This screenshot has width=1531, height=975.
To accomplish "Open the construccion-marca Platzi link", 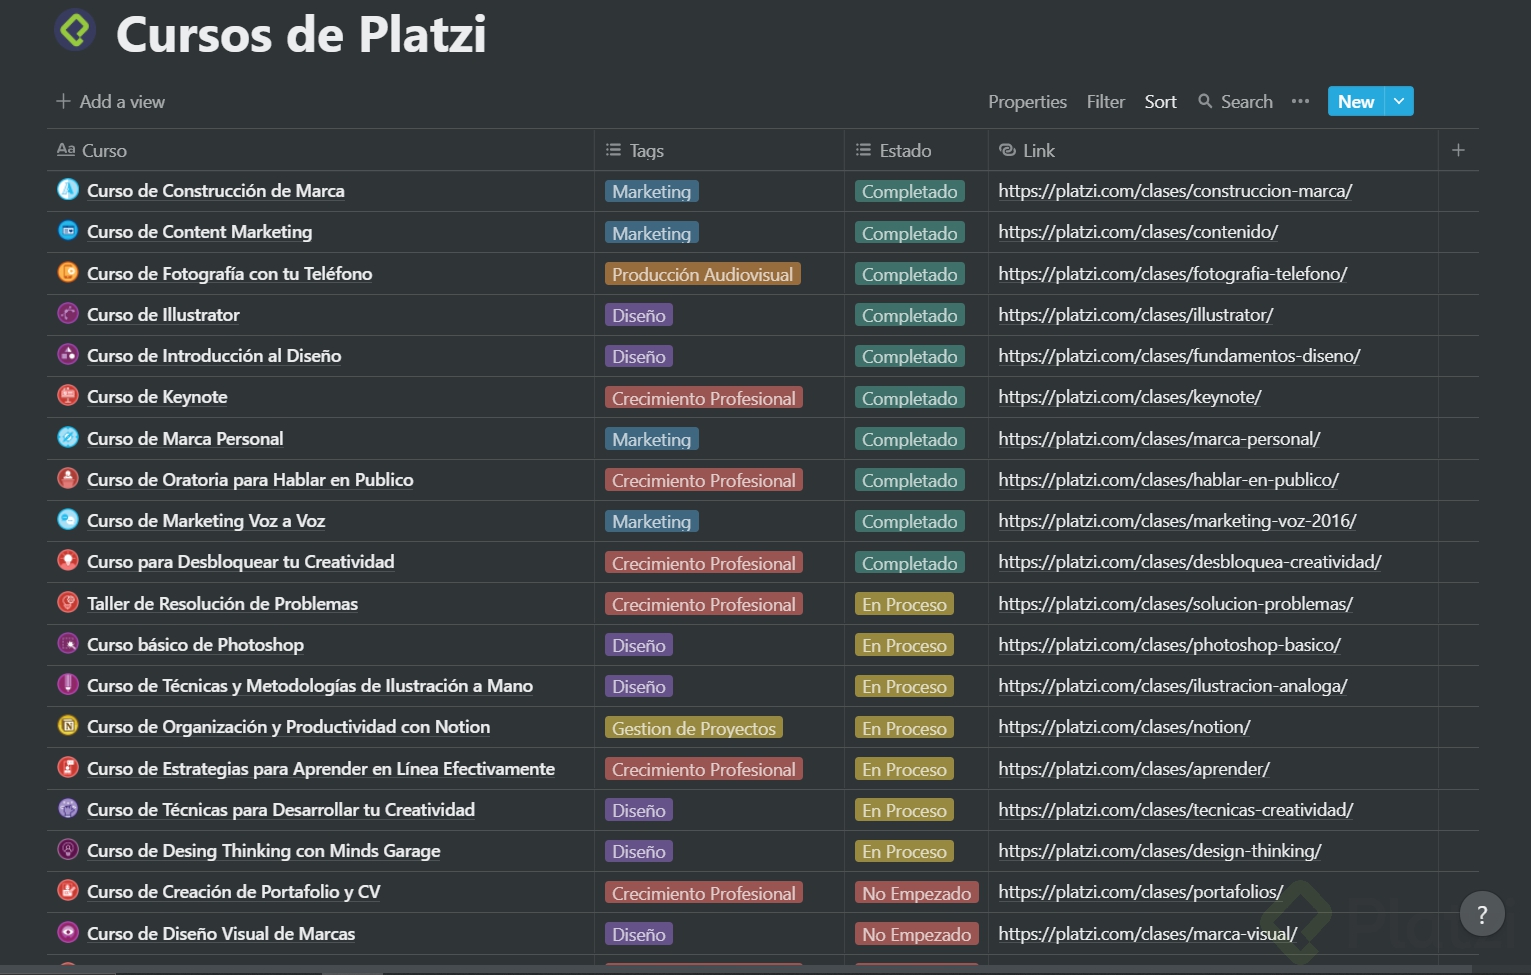I will click(x=1175, y=191).
